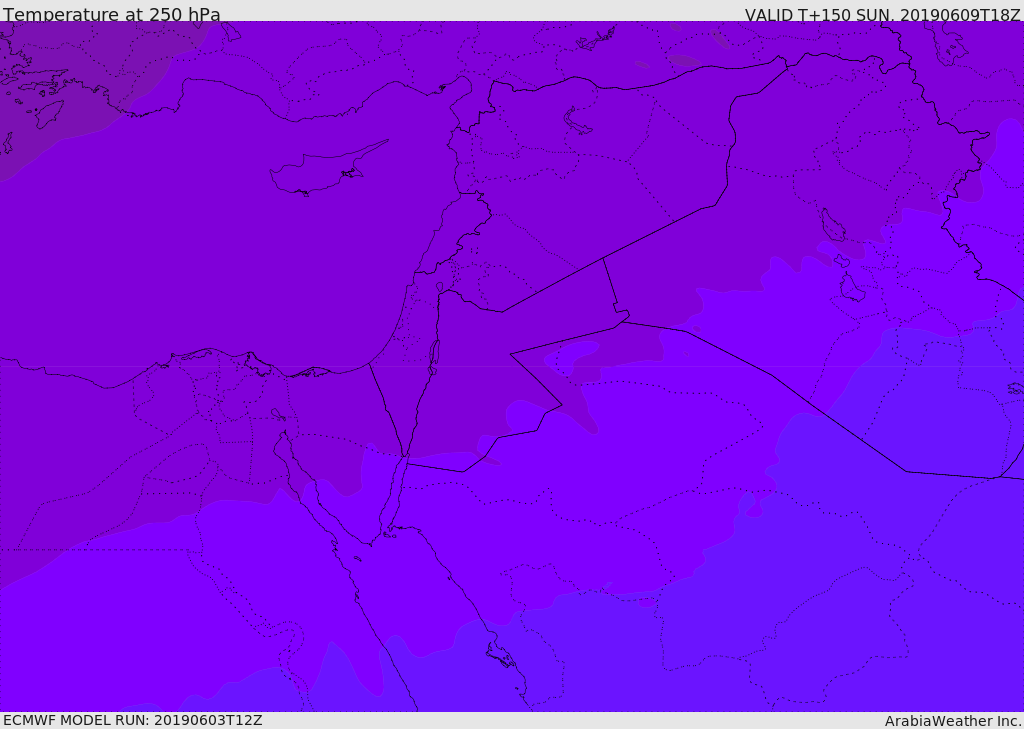Click the 'VALID T+150 SUN. 20190609T18Z' label
The width and height of the screenshot is (1024, 729).
[x=882, y=14]
